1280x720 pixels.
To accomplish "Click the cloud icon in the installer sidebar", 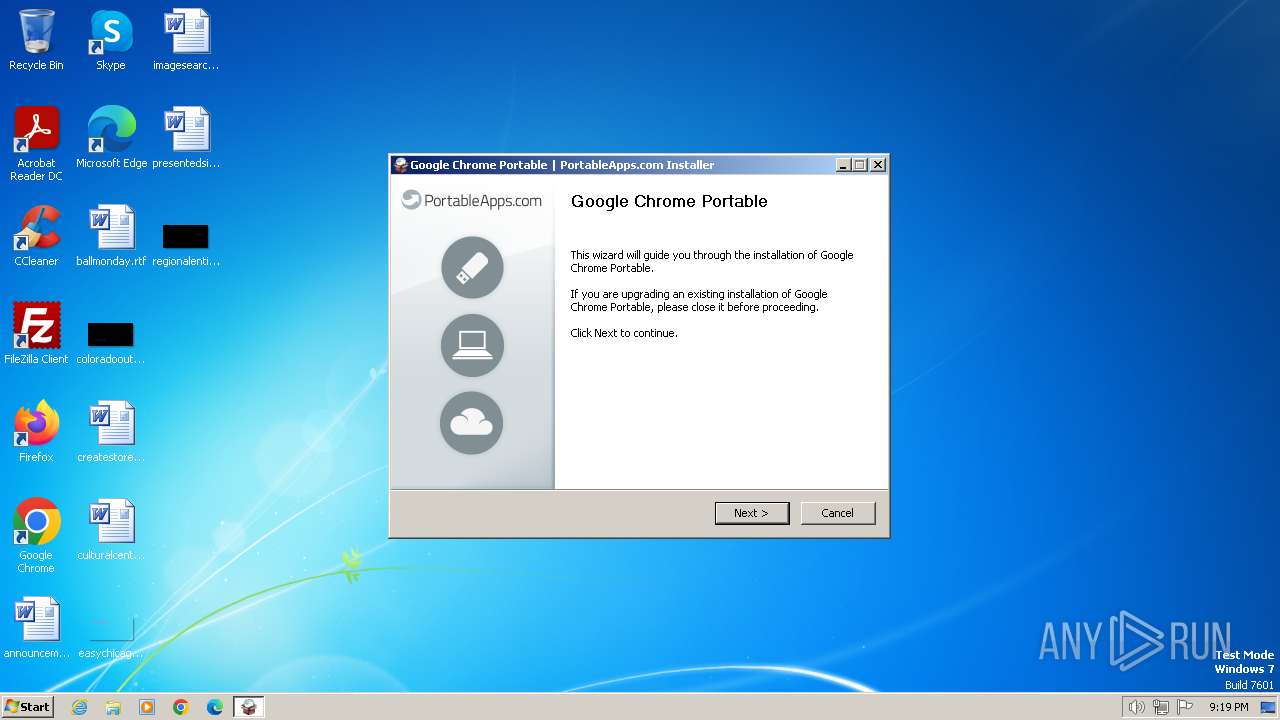I will 472,423.
